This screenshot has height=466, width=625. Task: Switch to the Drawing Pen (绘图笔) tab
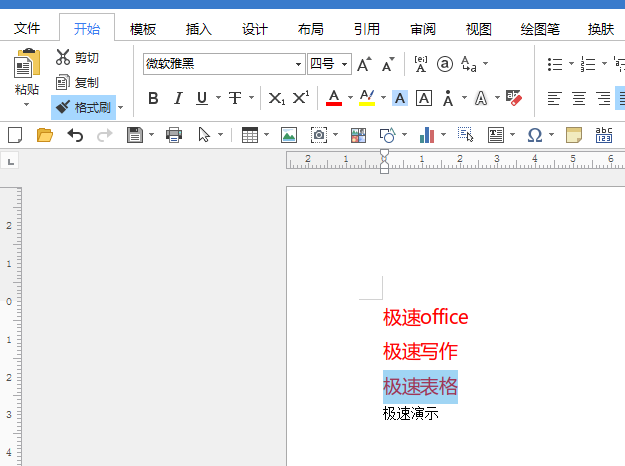click(x=540, y=29)
